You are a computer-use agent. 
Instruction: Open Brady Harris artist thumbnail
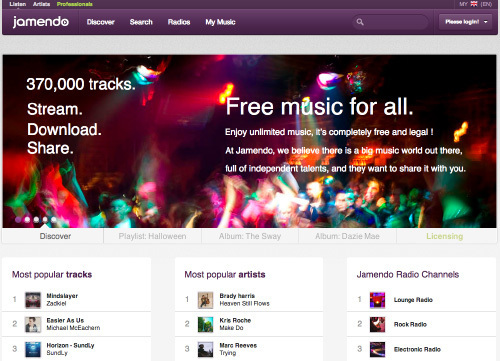click(x=205, y=300)
